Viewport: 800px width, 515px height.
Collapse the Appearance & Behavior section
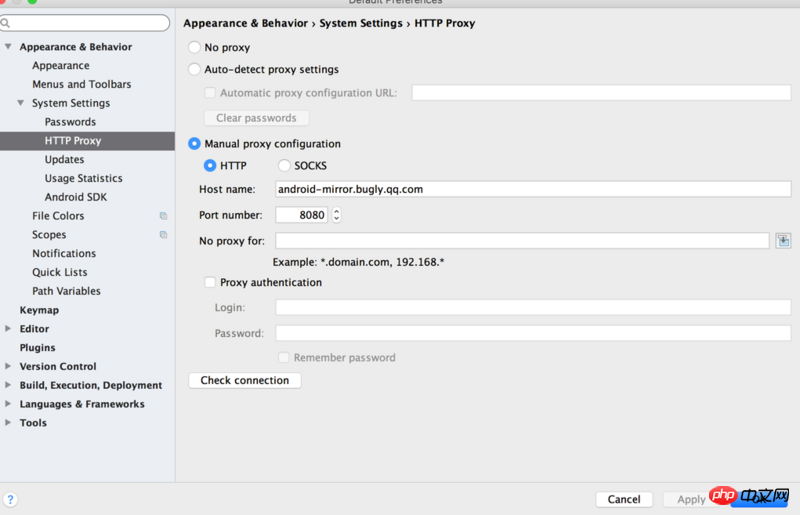pyautogui.click(x=8, y=47)
